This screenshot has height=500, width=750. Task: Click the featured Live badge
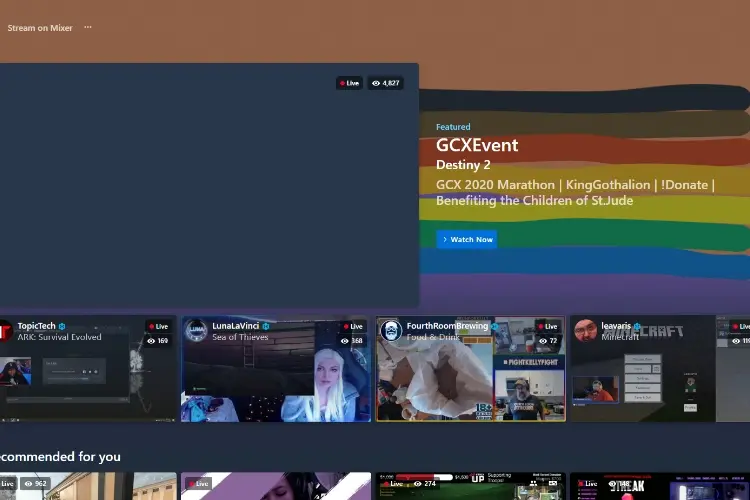click(x=349, y=83)
